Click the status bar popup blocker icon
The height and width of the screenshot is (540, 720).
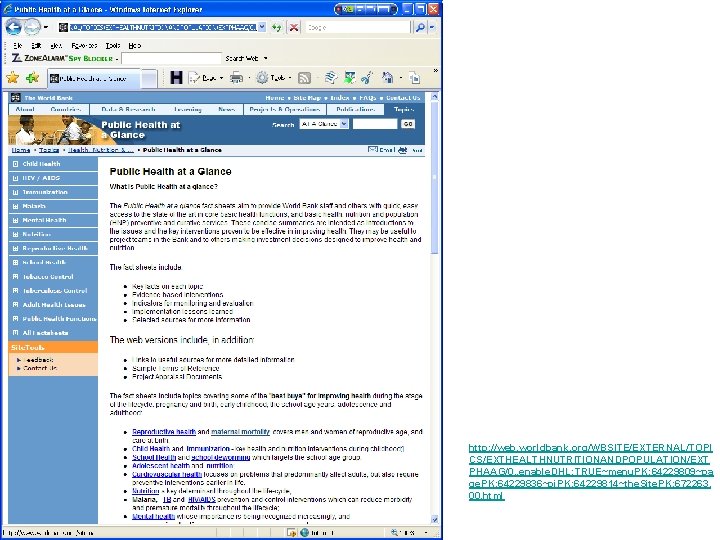point(291,533)
